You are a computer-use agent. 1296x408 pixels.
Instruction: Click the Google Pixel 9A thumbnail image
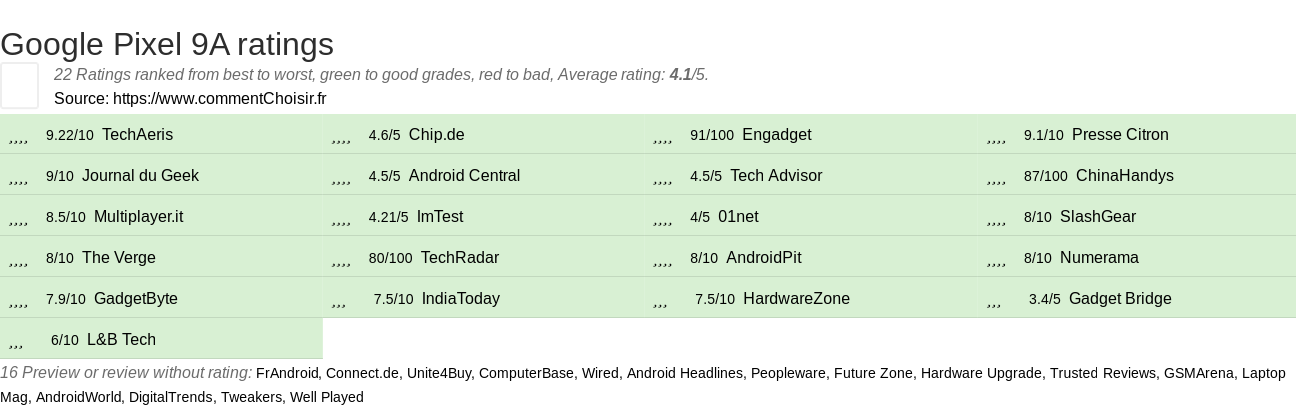point(19,85)
